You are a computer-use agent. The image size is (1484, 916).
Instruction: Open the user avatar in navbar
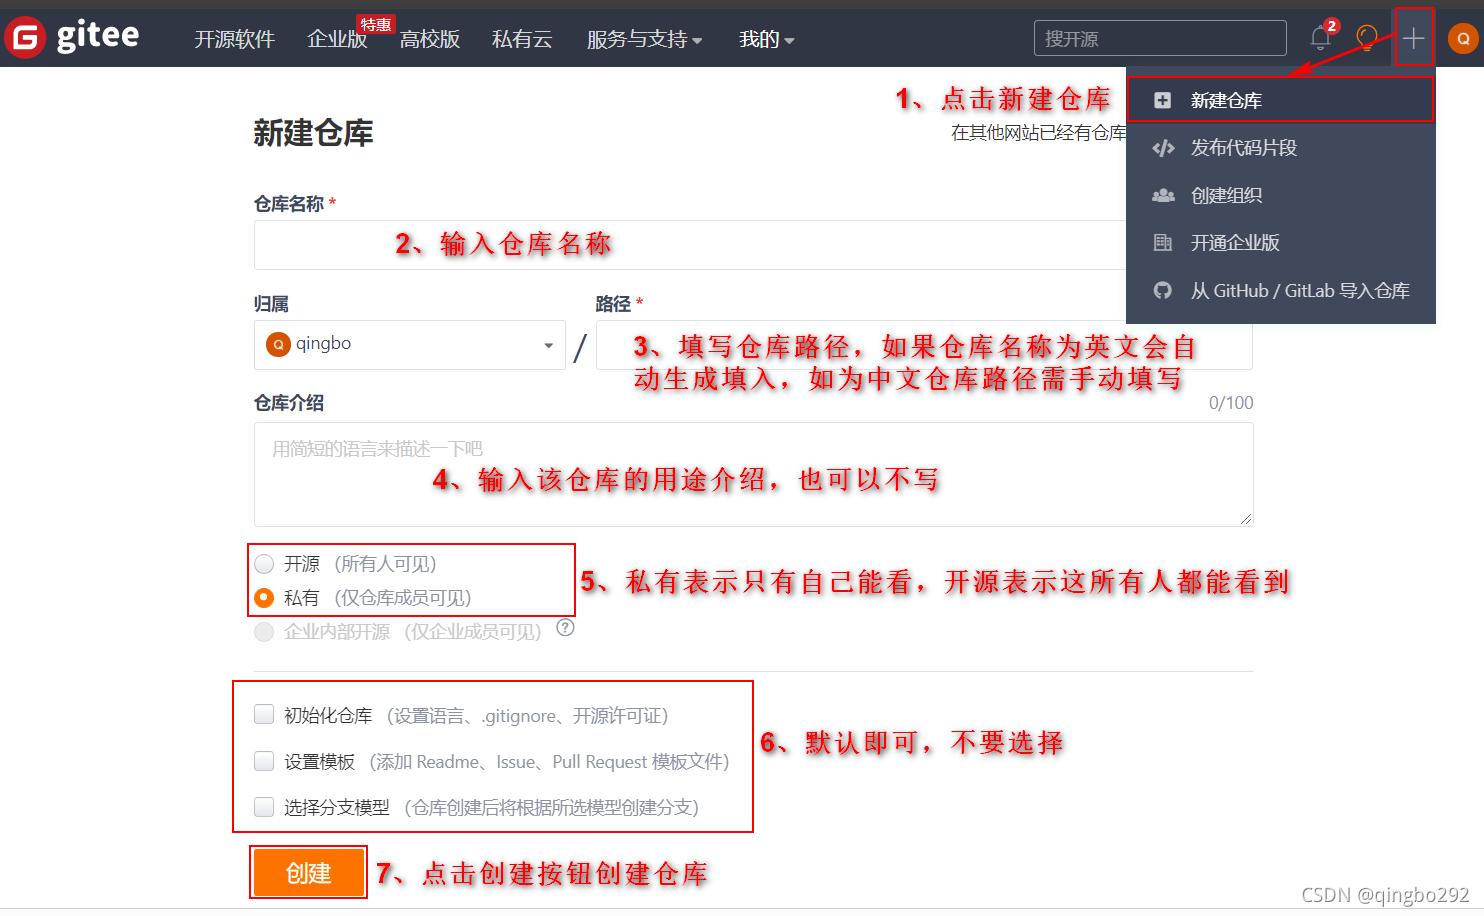[x=1463, y=39]
